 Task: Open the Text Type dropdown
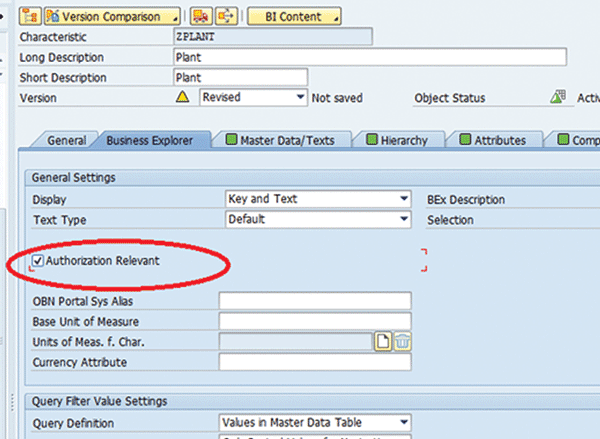403,219
